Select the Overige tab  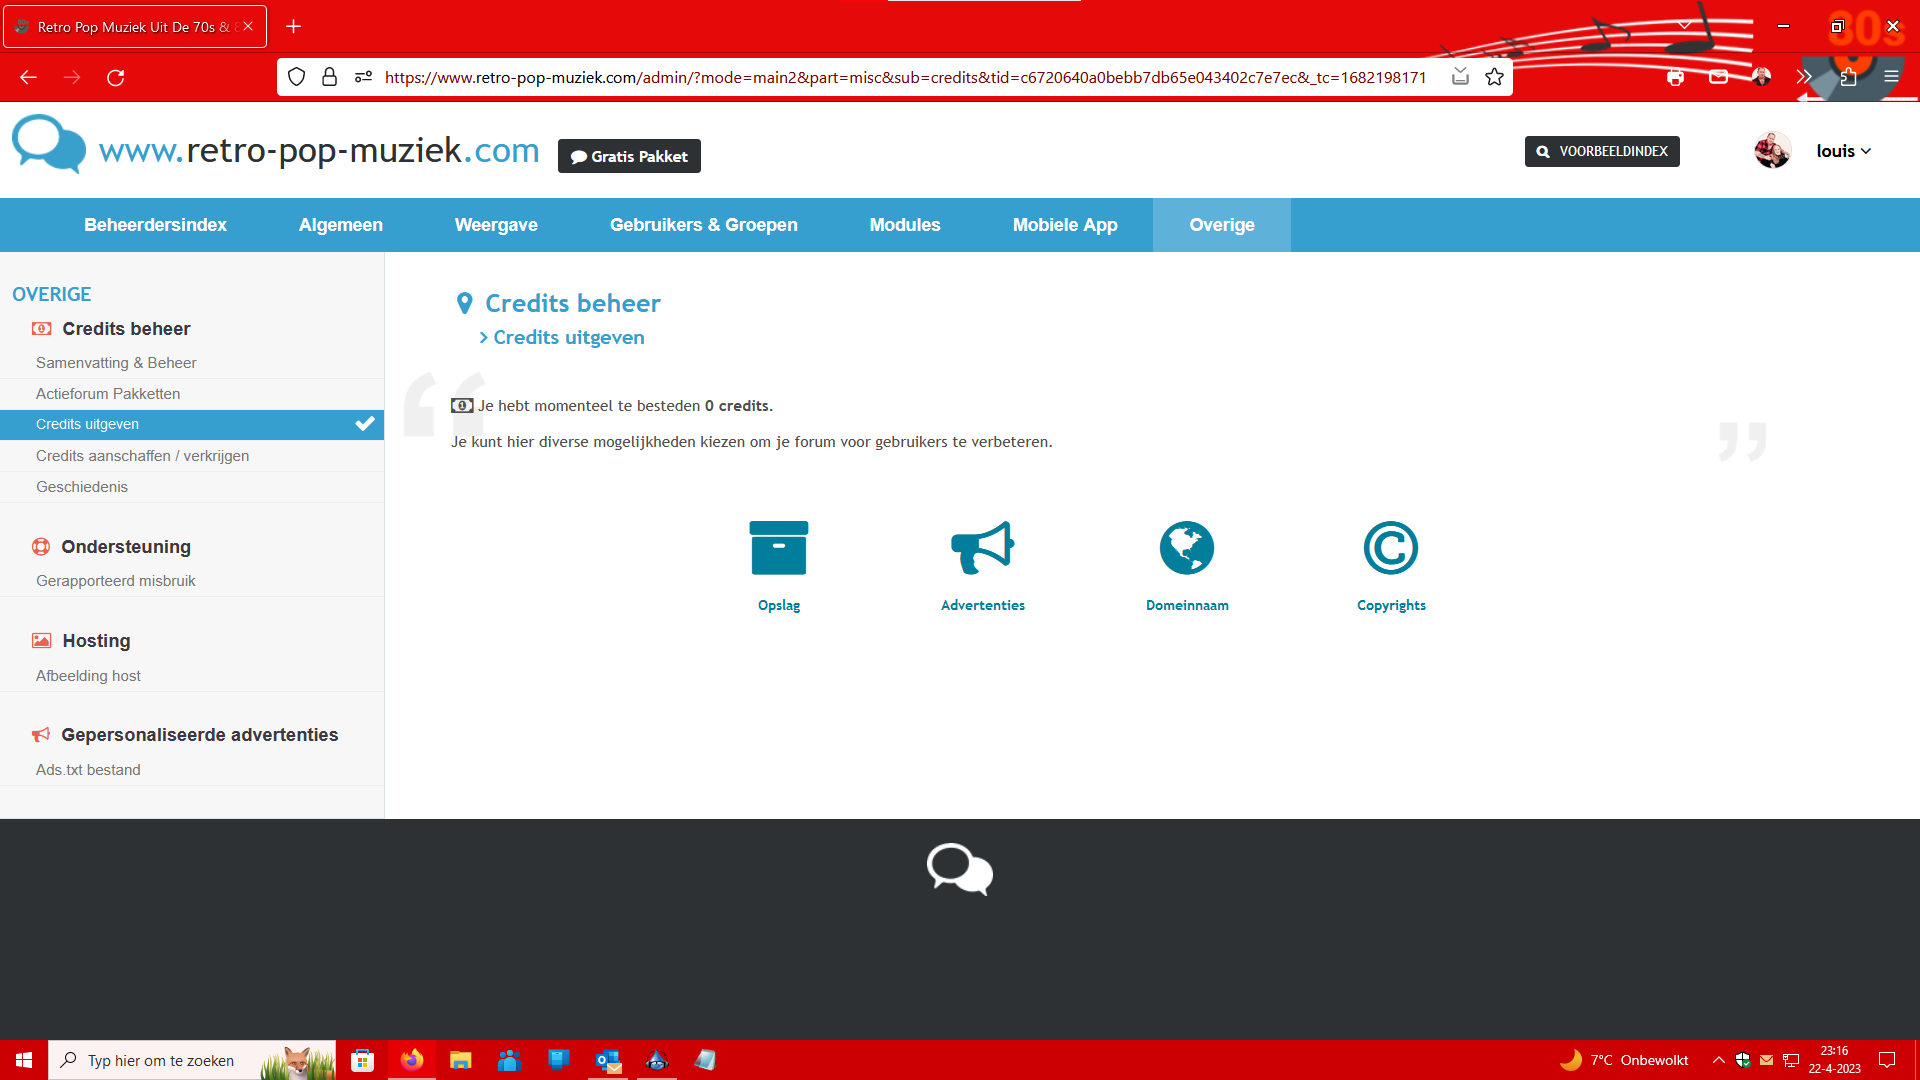[x=1221, y=225]
